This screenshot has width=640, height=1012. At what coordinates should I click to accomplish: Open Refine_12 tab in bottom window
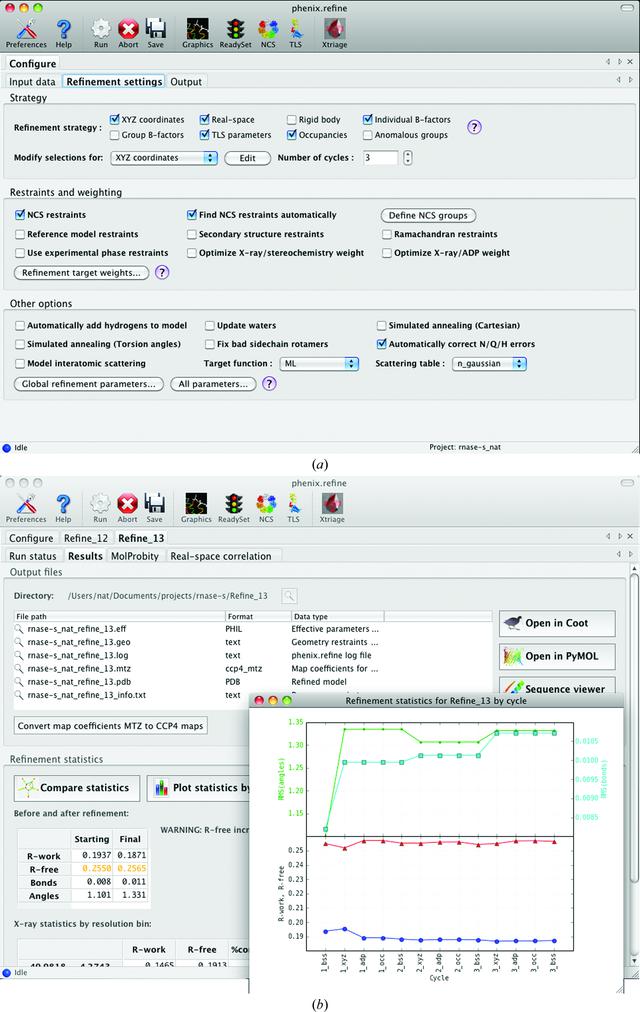click(86, 538)
